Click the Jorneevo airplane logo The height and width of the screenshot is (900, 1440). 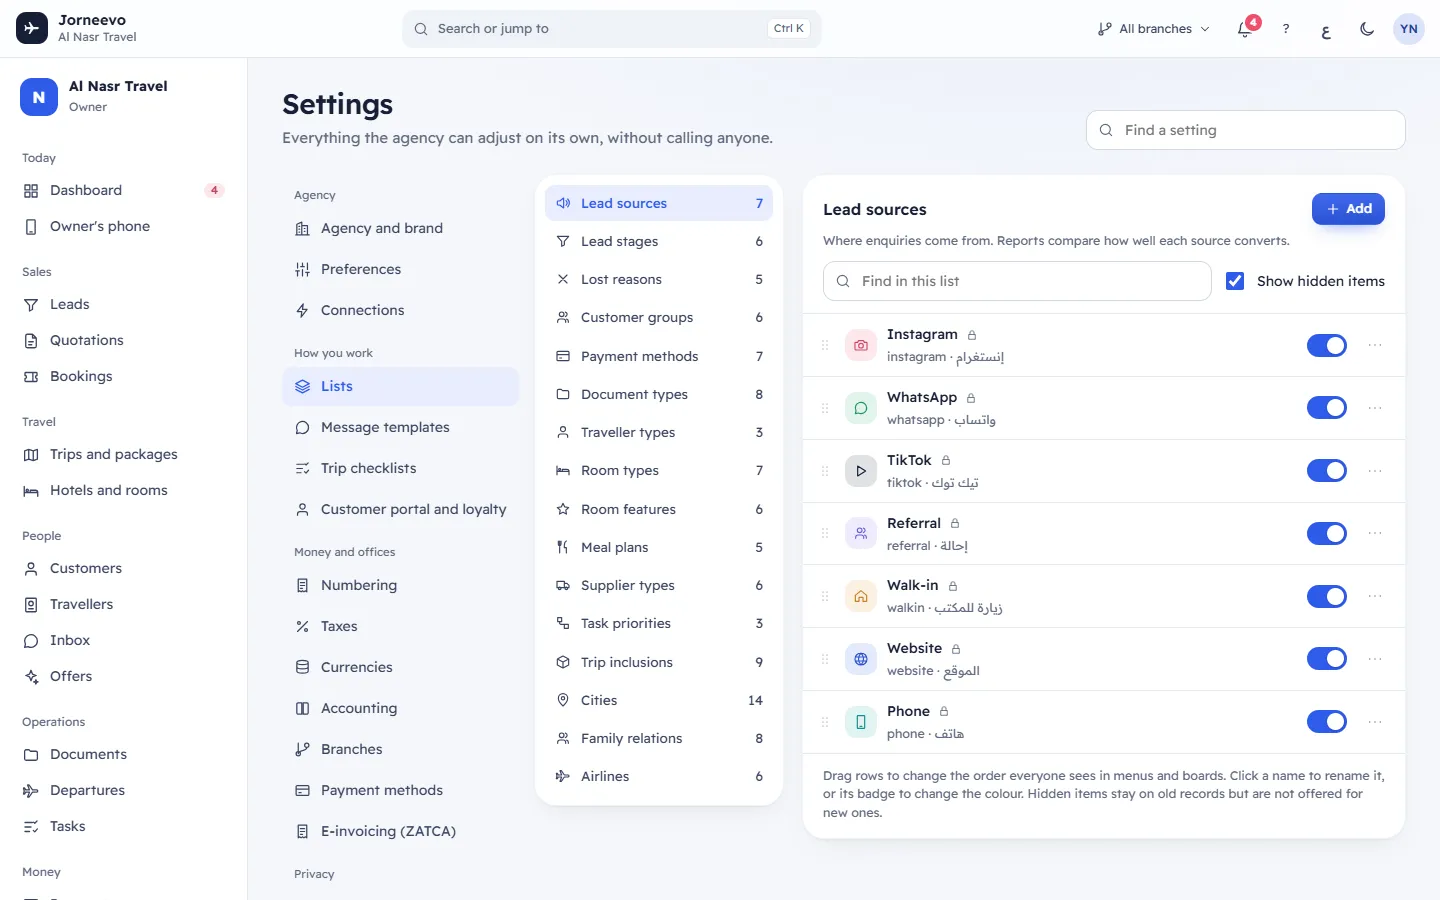click(x=32, y=28)
